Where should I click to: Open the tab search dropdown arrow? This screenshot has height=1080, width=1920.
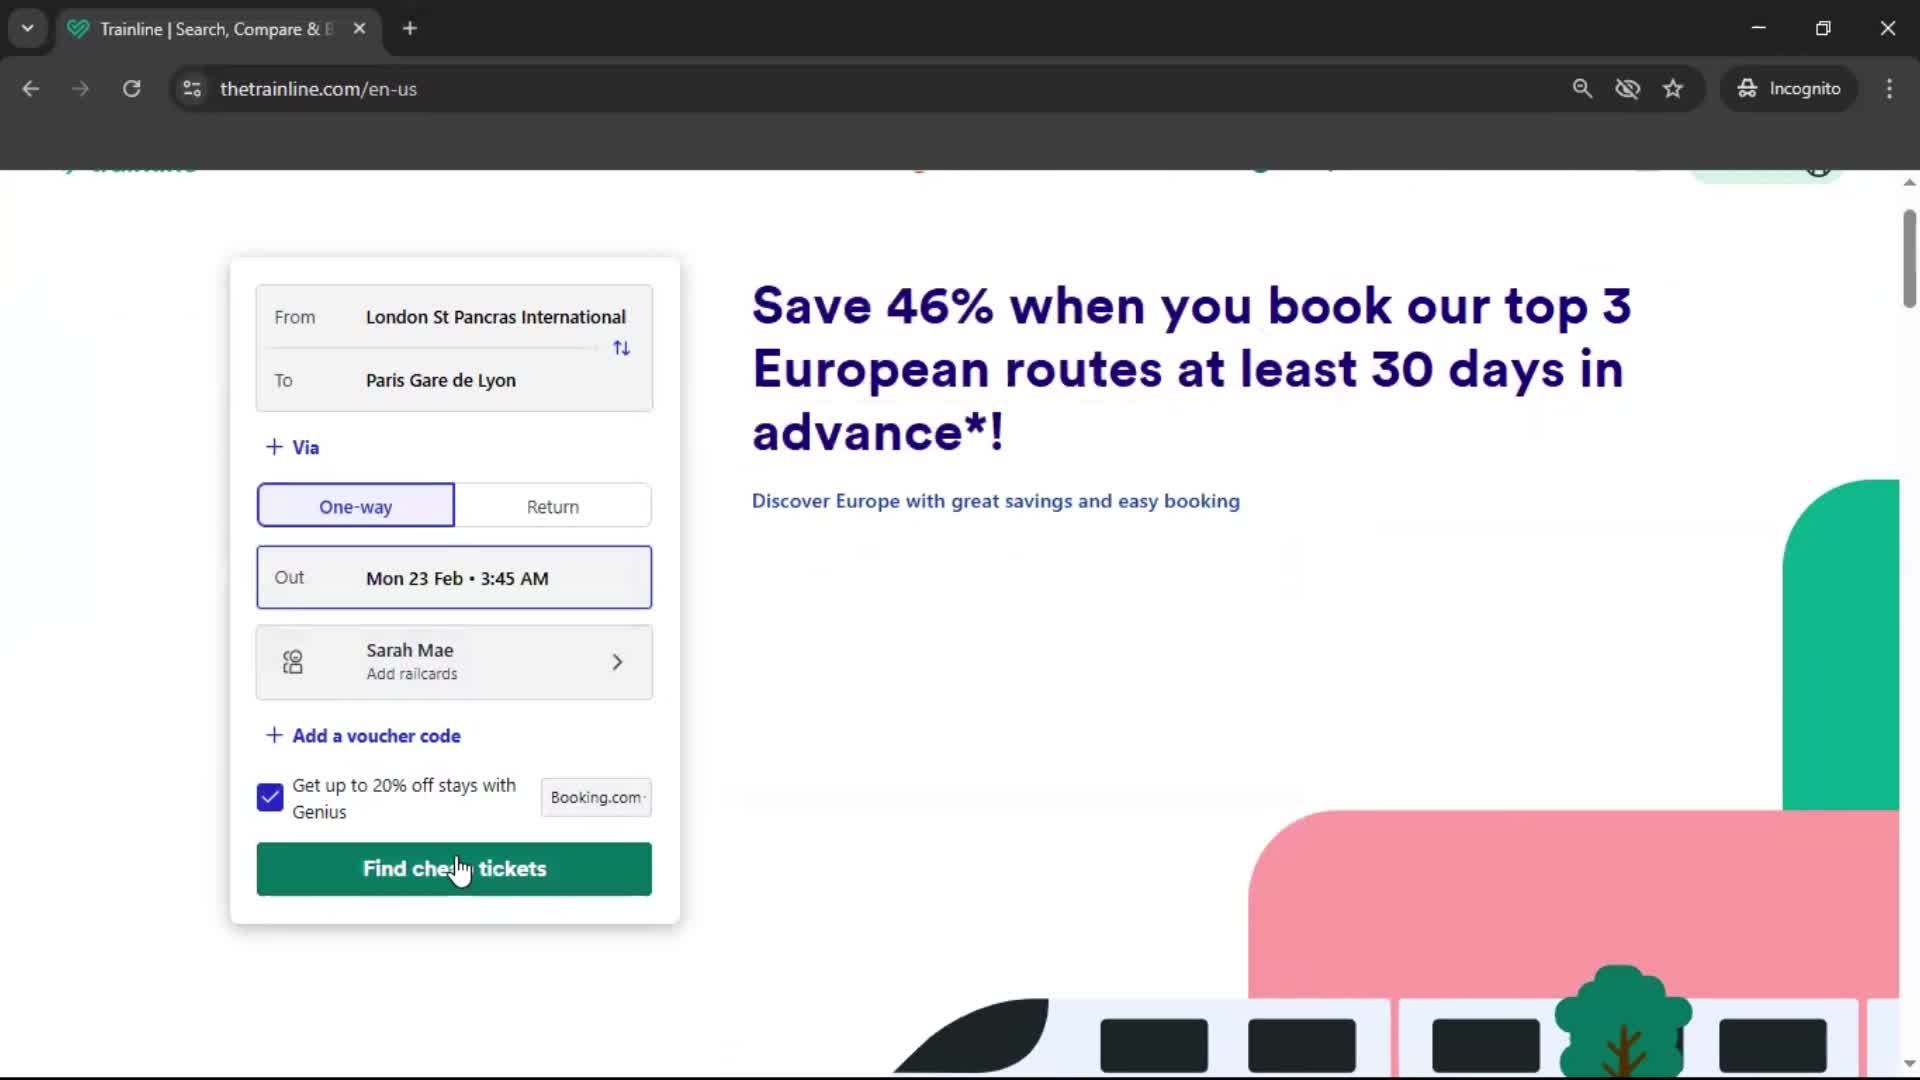tap(28, 28)
